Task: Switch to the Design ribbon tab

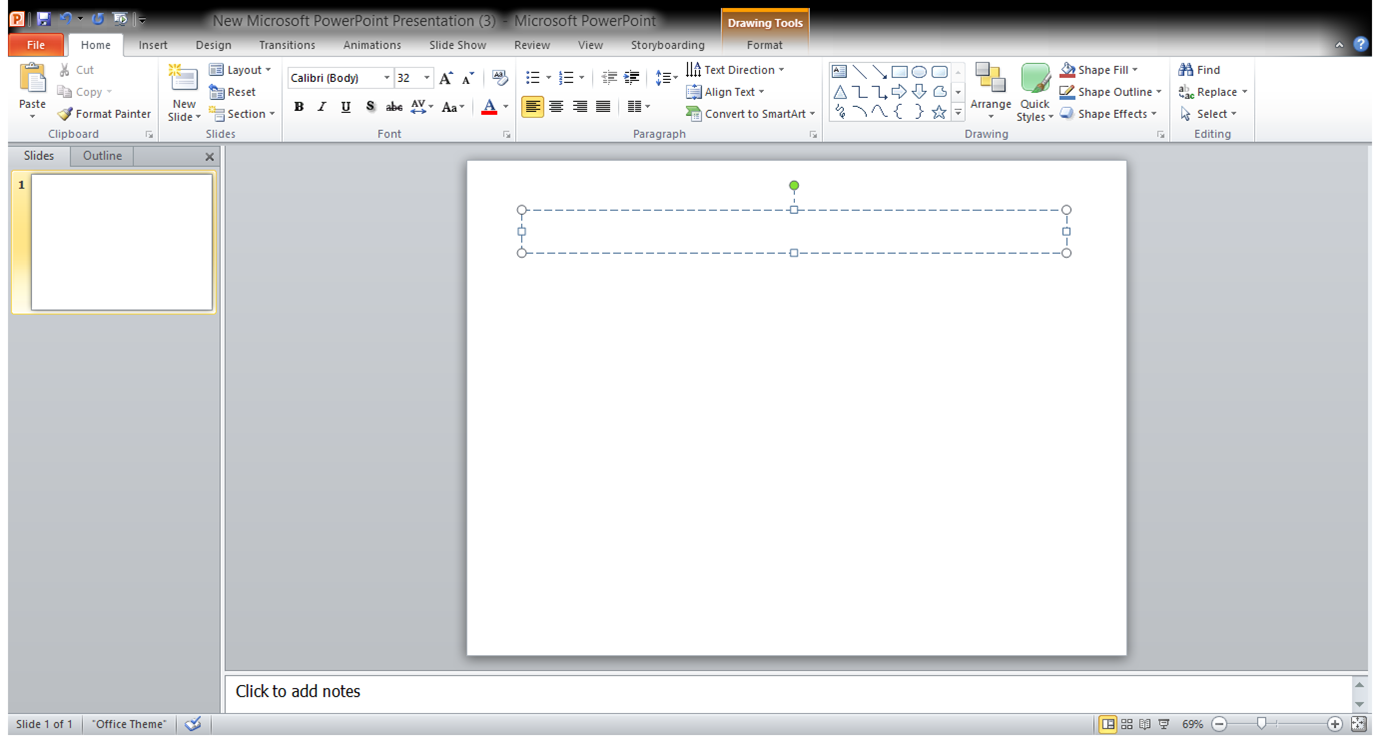Action: coord(213,45)
